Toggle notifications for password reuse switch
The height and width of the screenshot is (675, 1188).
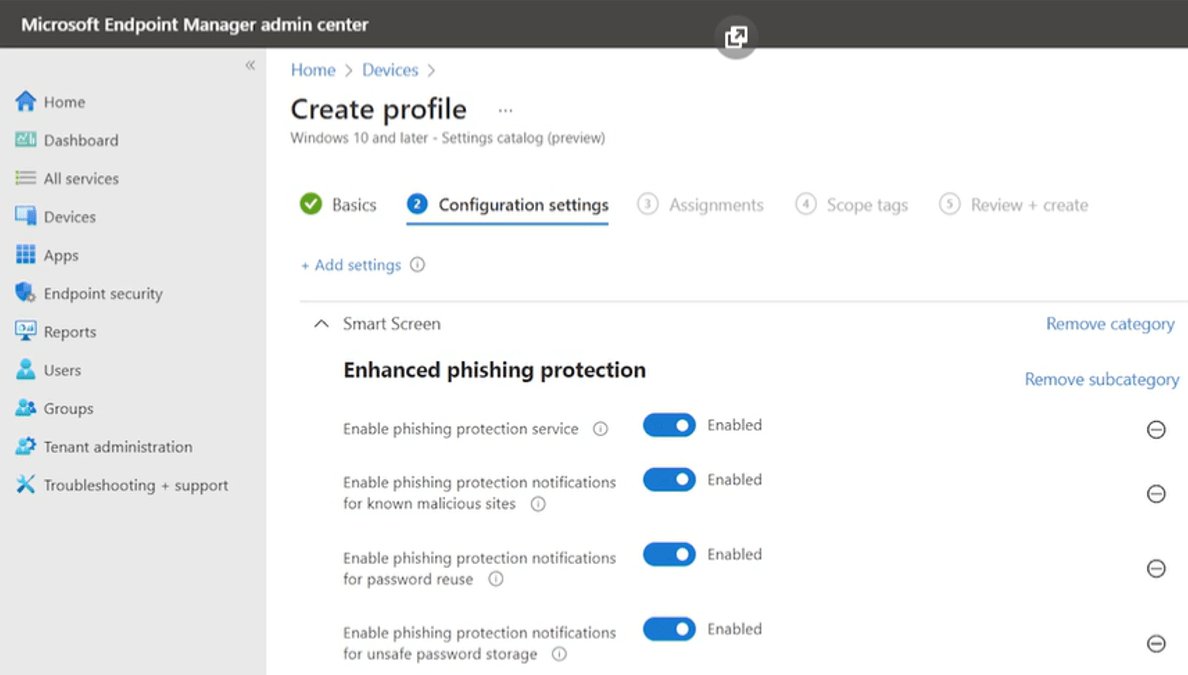(x=669, y=555)
